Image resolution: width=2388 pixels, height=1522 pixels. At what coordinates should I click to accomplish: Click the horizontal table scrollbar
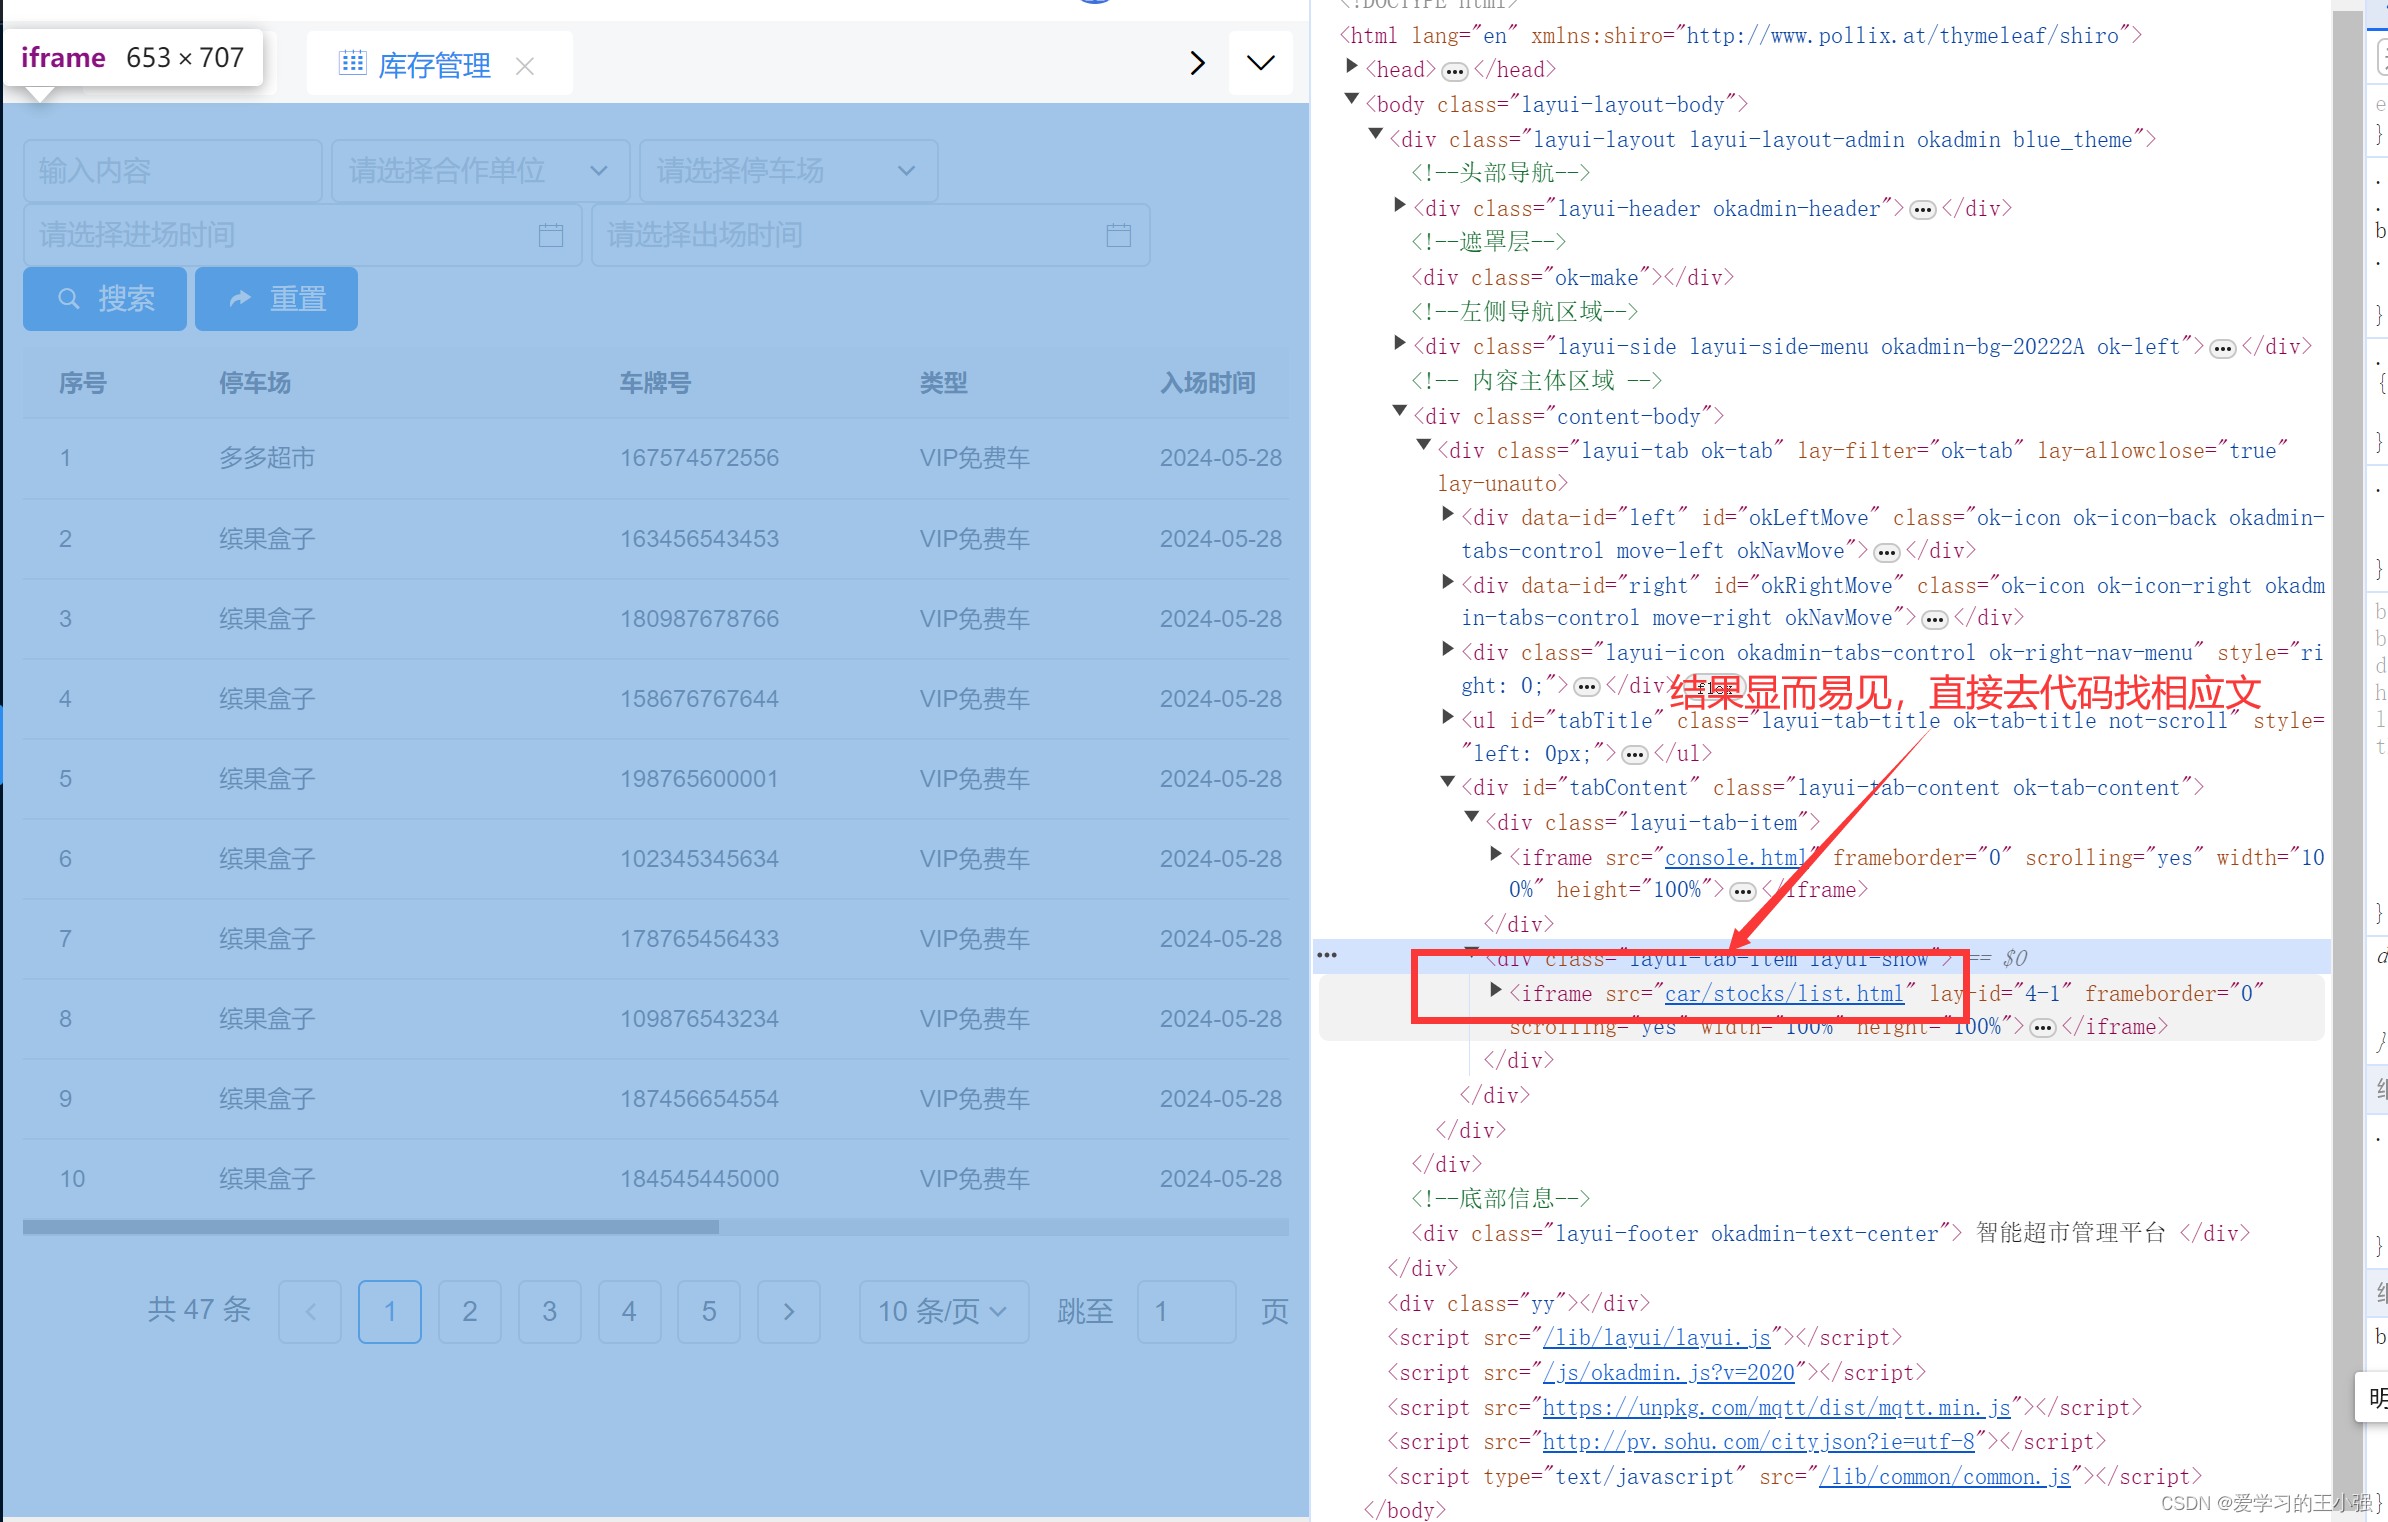point(371,1227)
